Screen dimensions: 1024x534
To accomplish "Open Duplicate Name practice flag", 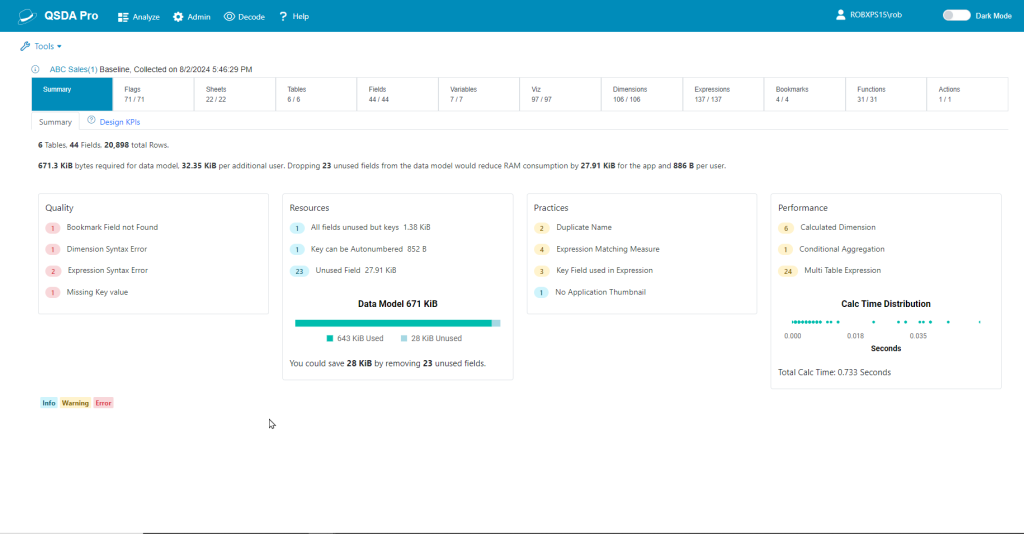I will (x=584, y=227).
